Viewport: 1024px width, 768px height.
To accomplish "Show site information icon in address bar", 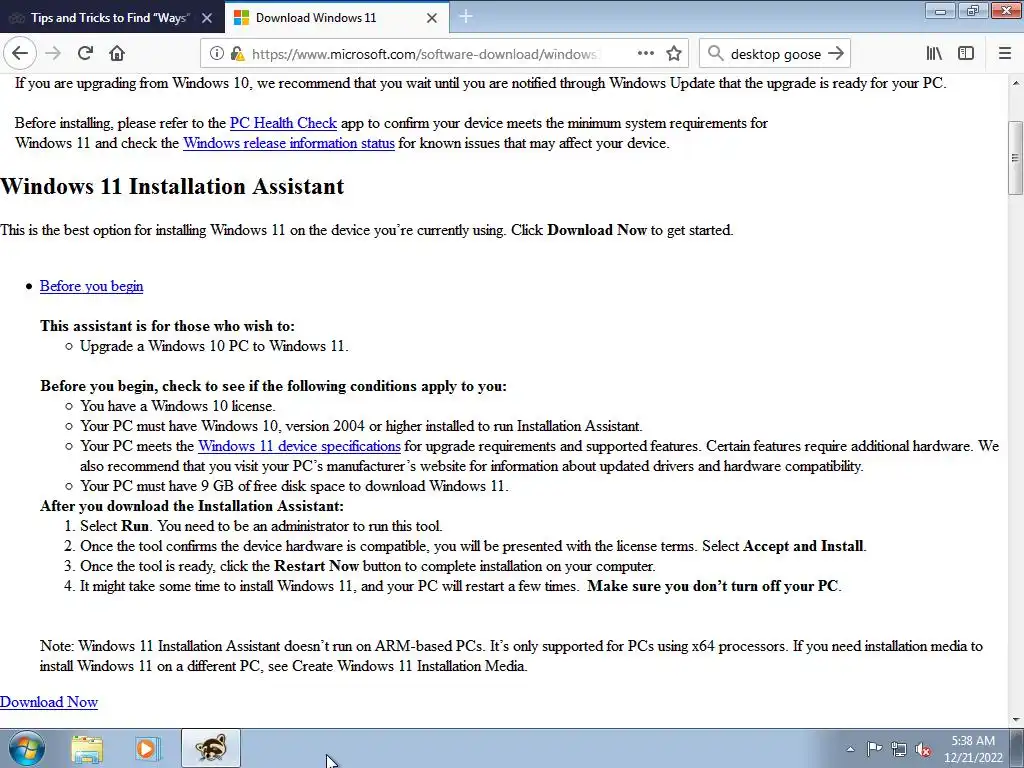I will tap(216, 54).
